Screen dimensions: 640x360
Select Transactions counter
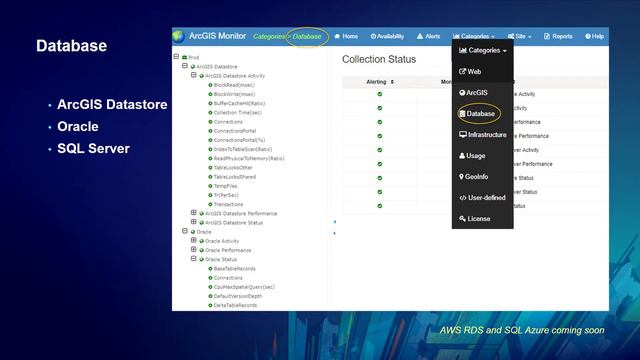[x=228, y=204]
